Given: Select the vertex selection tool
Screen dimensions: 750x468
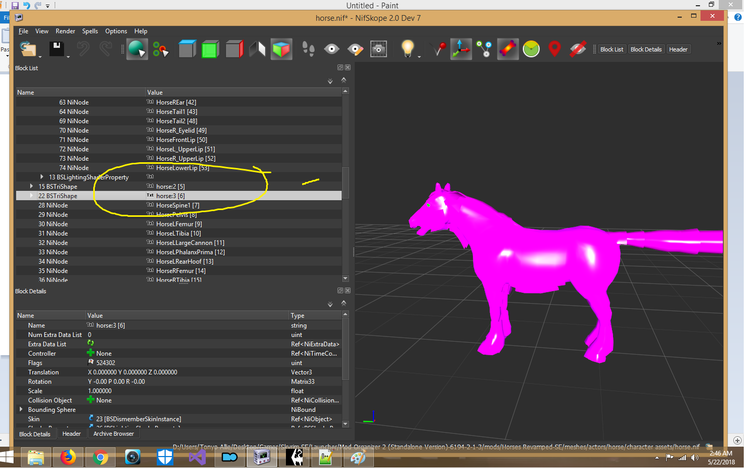Looking at the screenshot, I should [x=161, y=49].
